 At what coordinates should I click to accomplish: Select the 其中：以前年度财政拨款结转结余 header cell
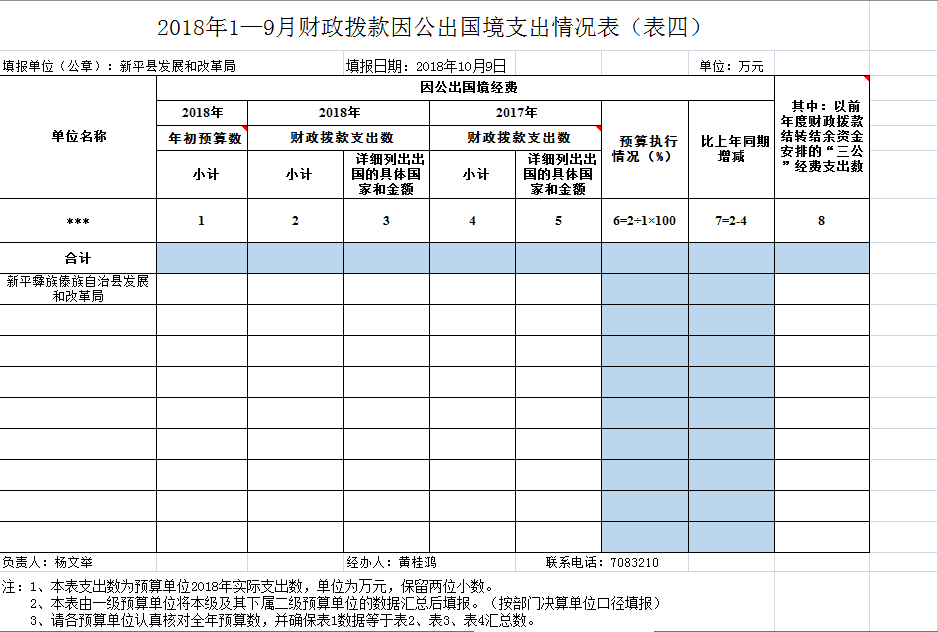(822, 137)
